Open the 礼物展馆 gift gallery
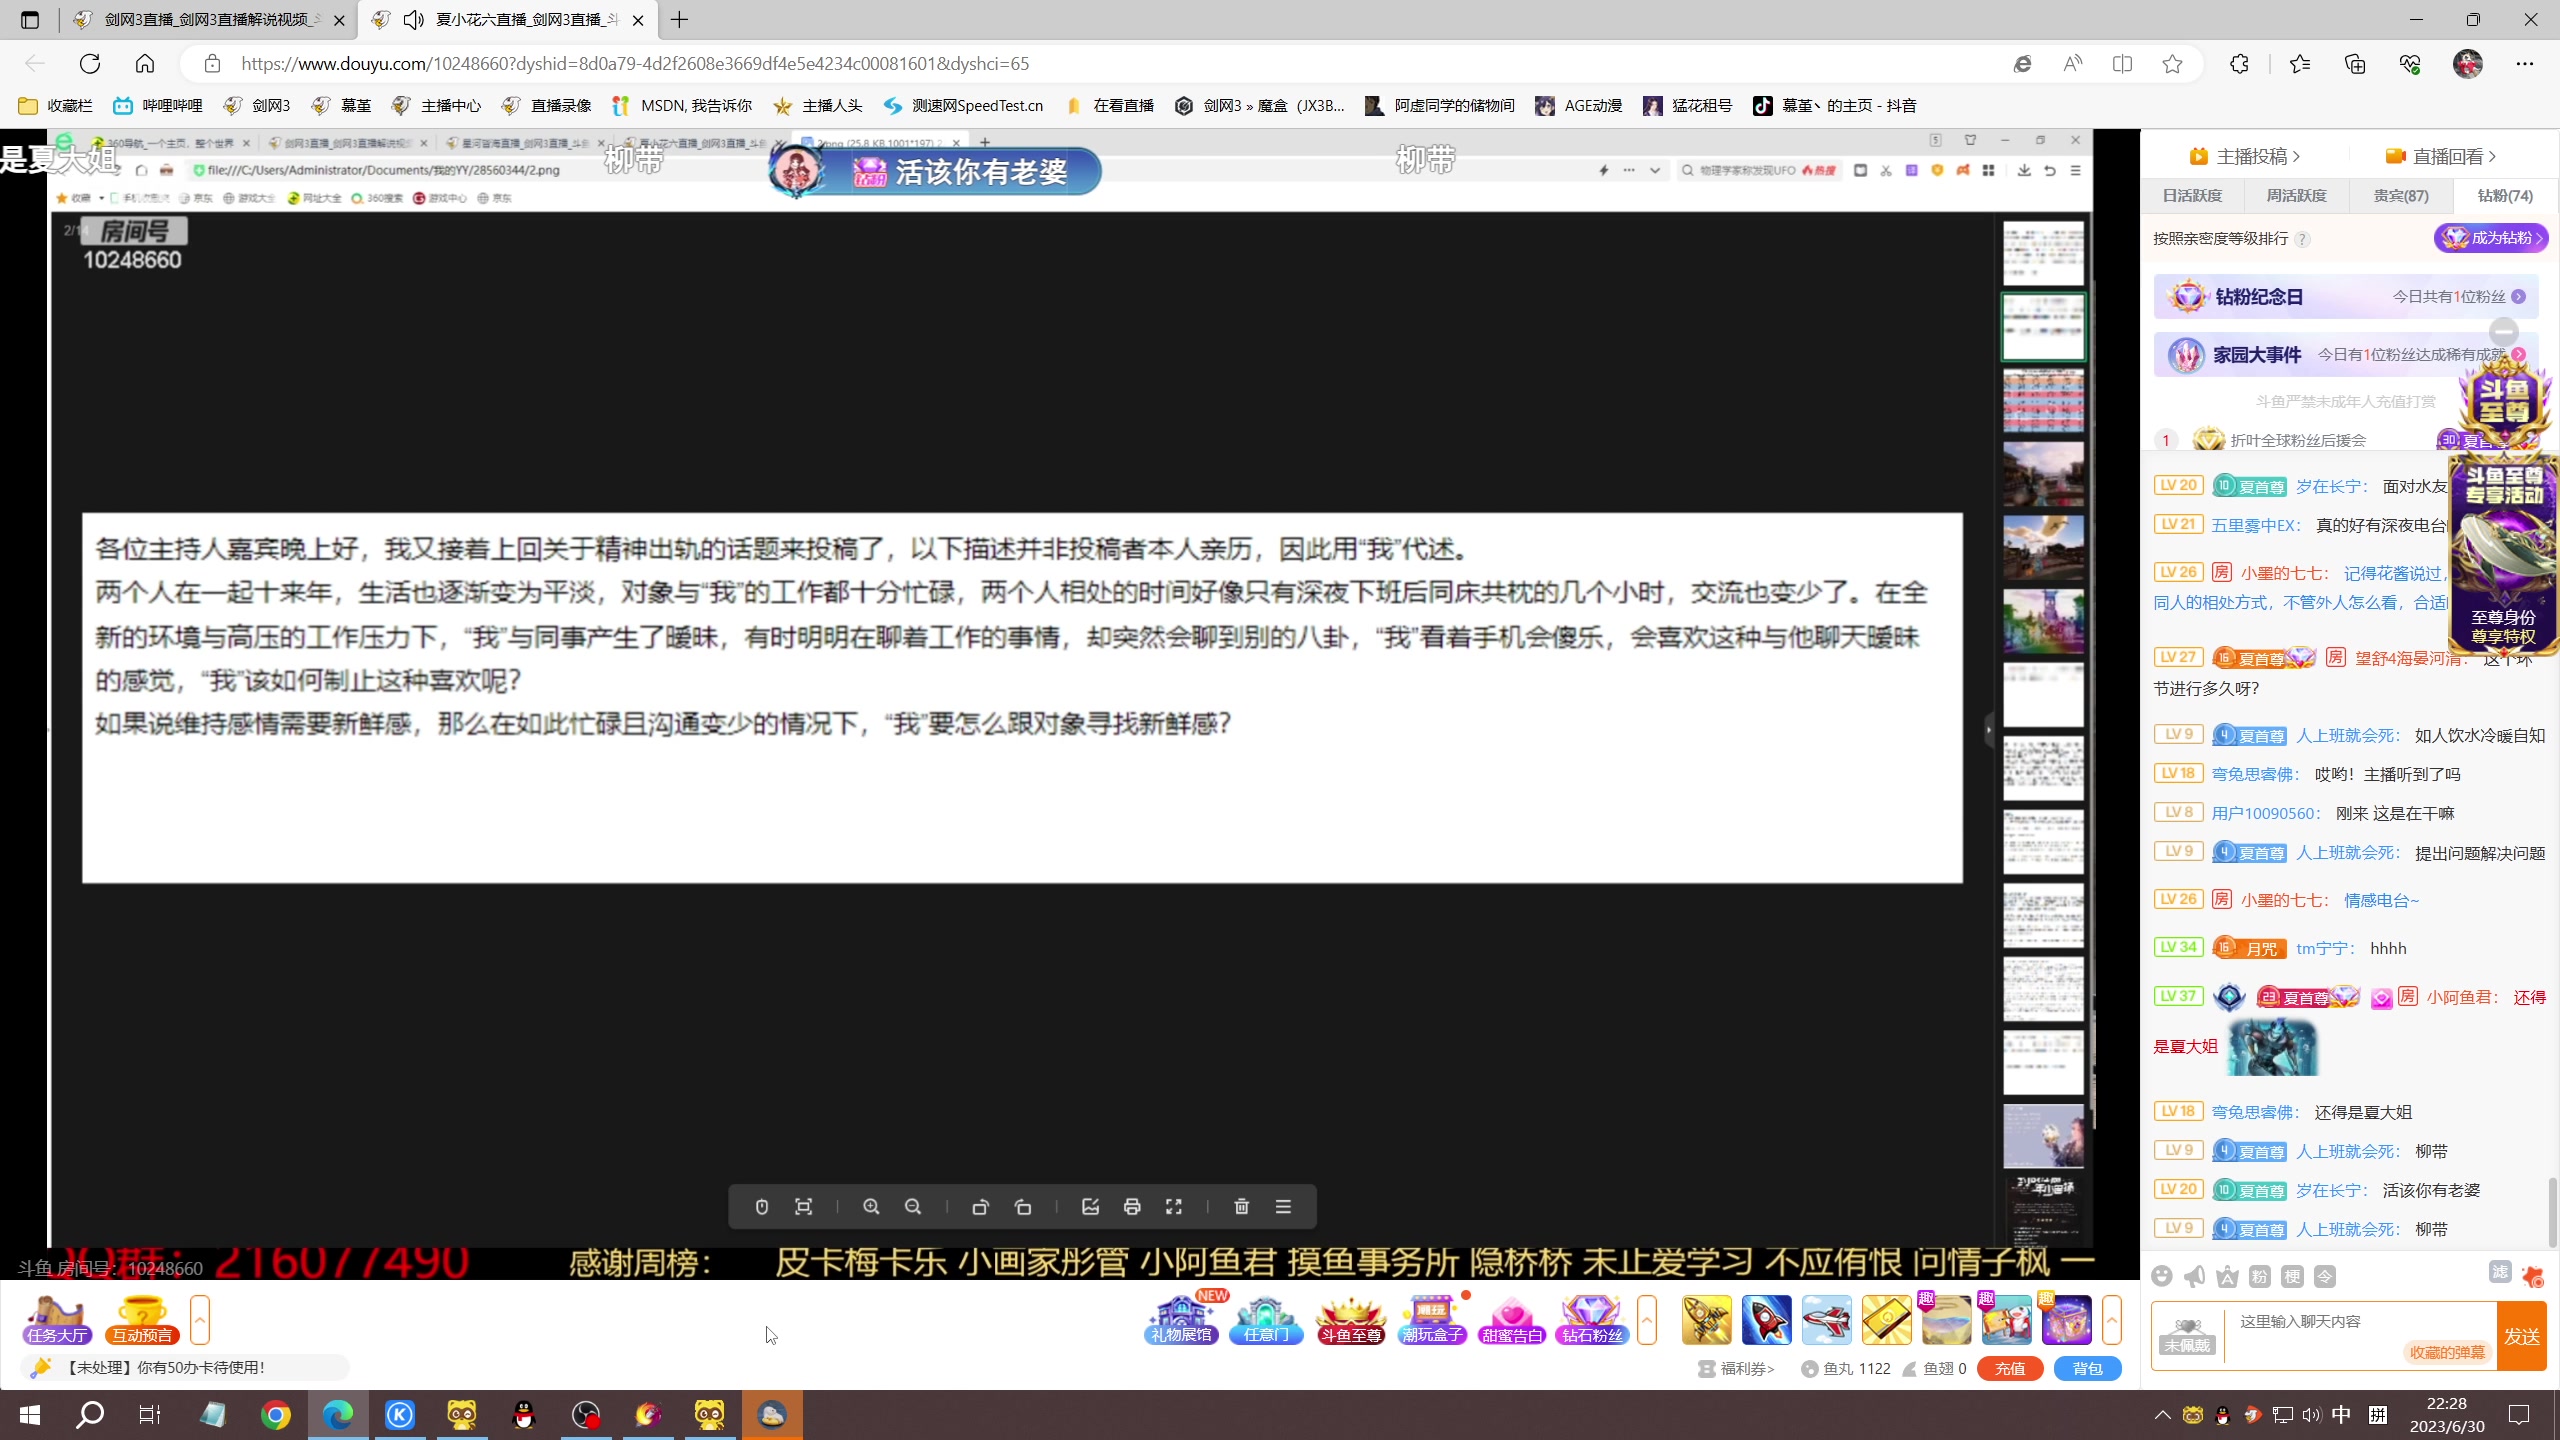 (1180, 1320)
